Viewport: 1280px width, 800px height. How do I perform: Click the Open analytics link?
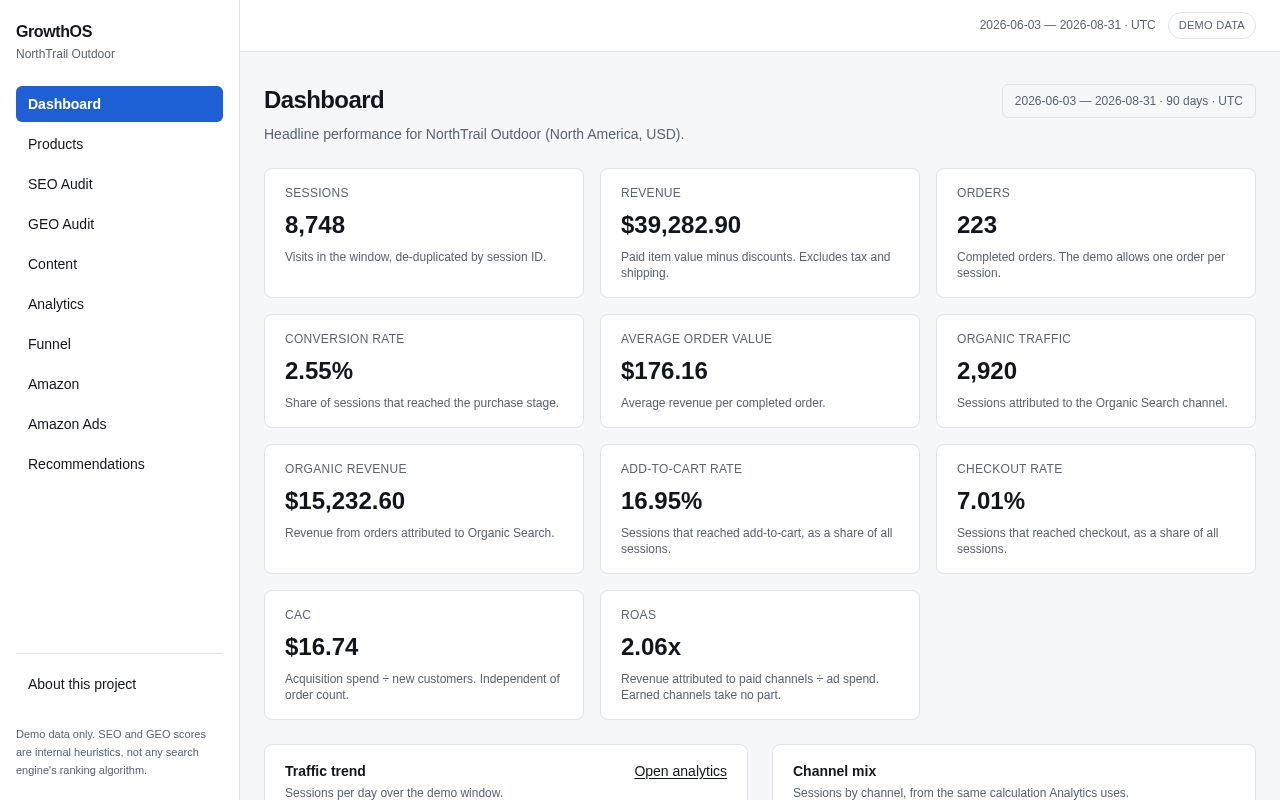click(680, 771)
